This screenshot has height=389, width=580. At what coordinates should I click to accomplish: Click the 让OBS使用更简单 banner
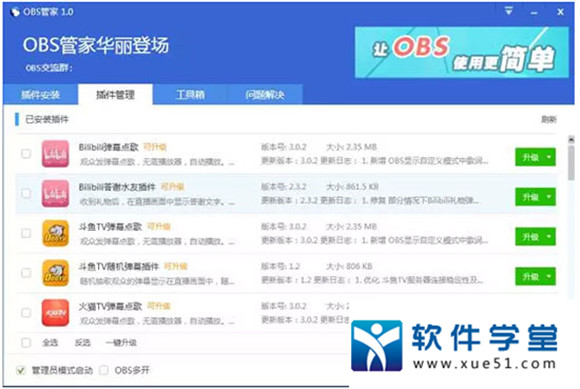click(462, 52)
